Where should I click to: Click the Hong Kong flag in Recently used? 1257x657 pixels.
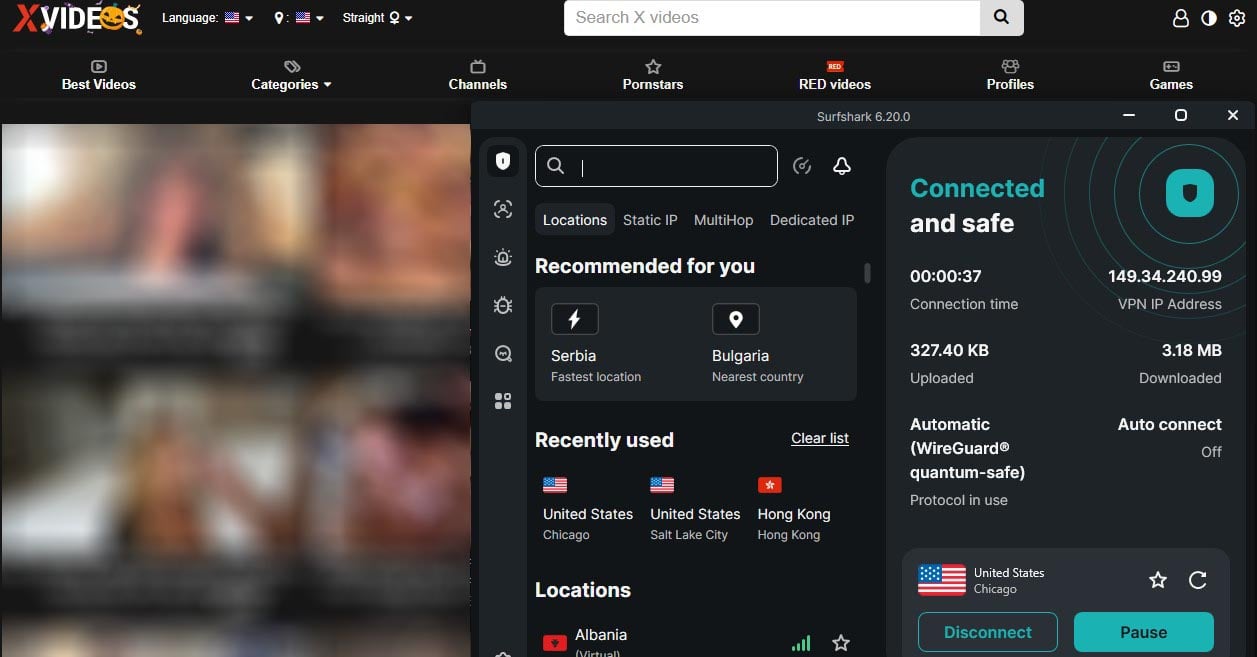coord(769,485)
